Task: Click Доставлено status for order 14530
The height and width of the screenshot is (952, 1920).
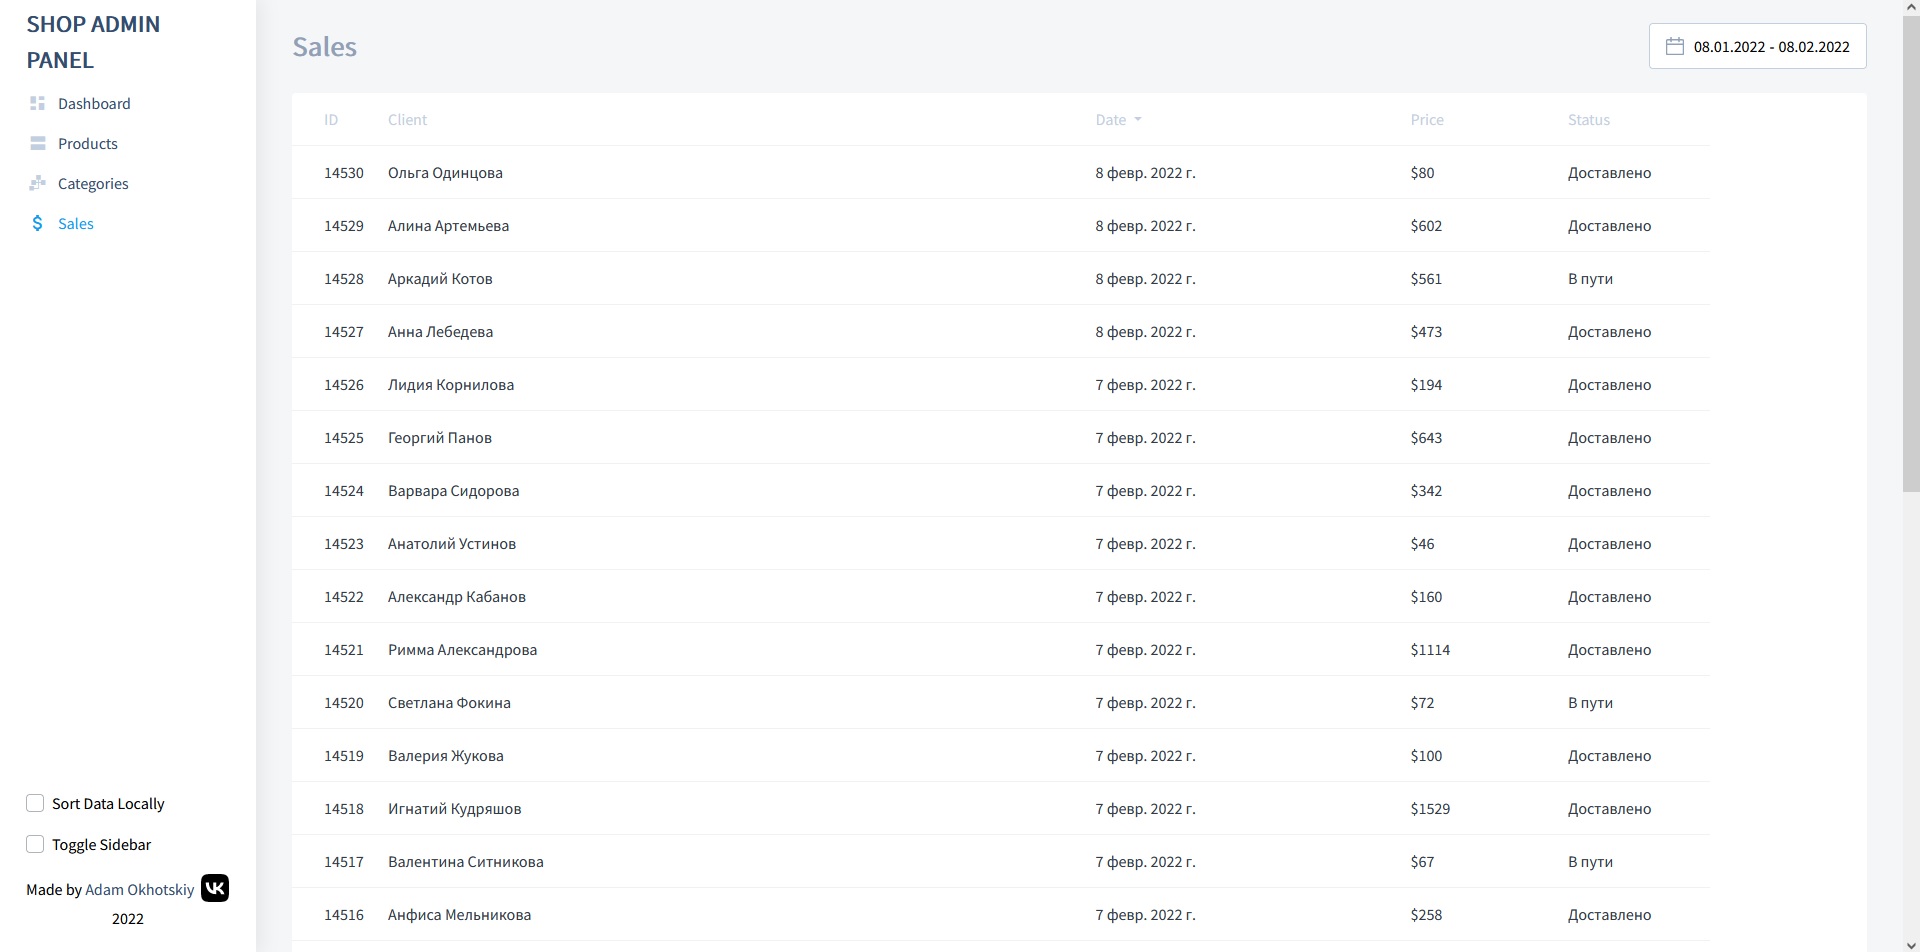Action: pyautogui.click(x=1609, y=173)
